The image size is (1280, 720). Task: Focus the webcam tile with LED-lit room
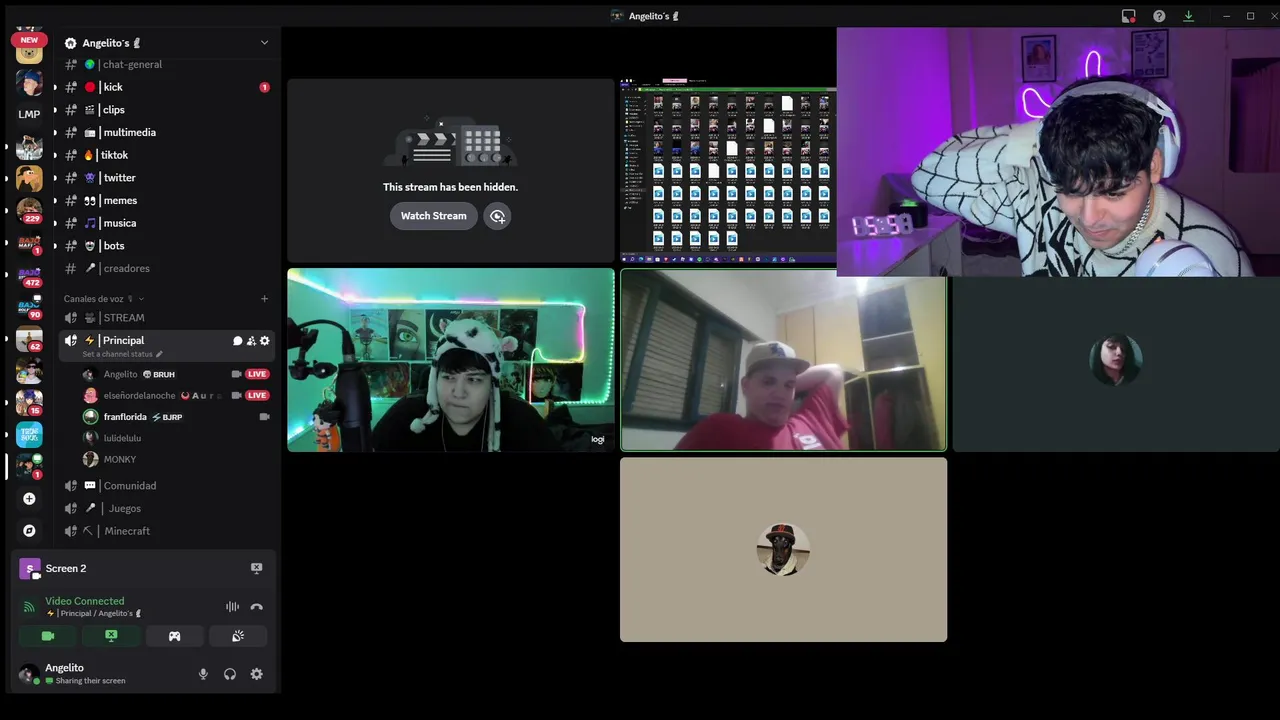pyautogui.click(x=451, y=360)
